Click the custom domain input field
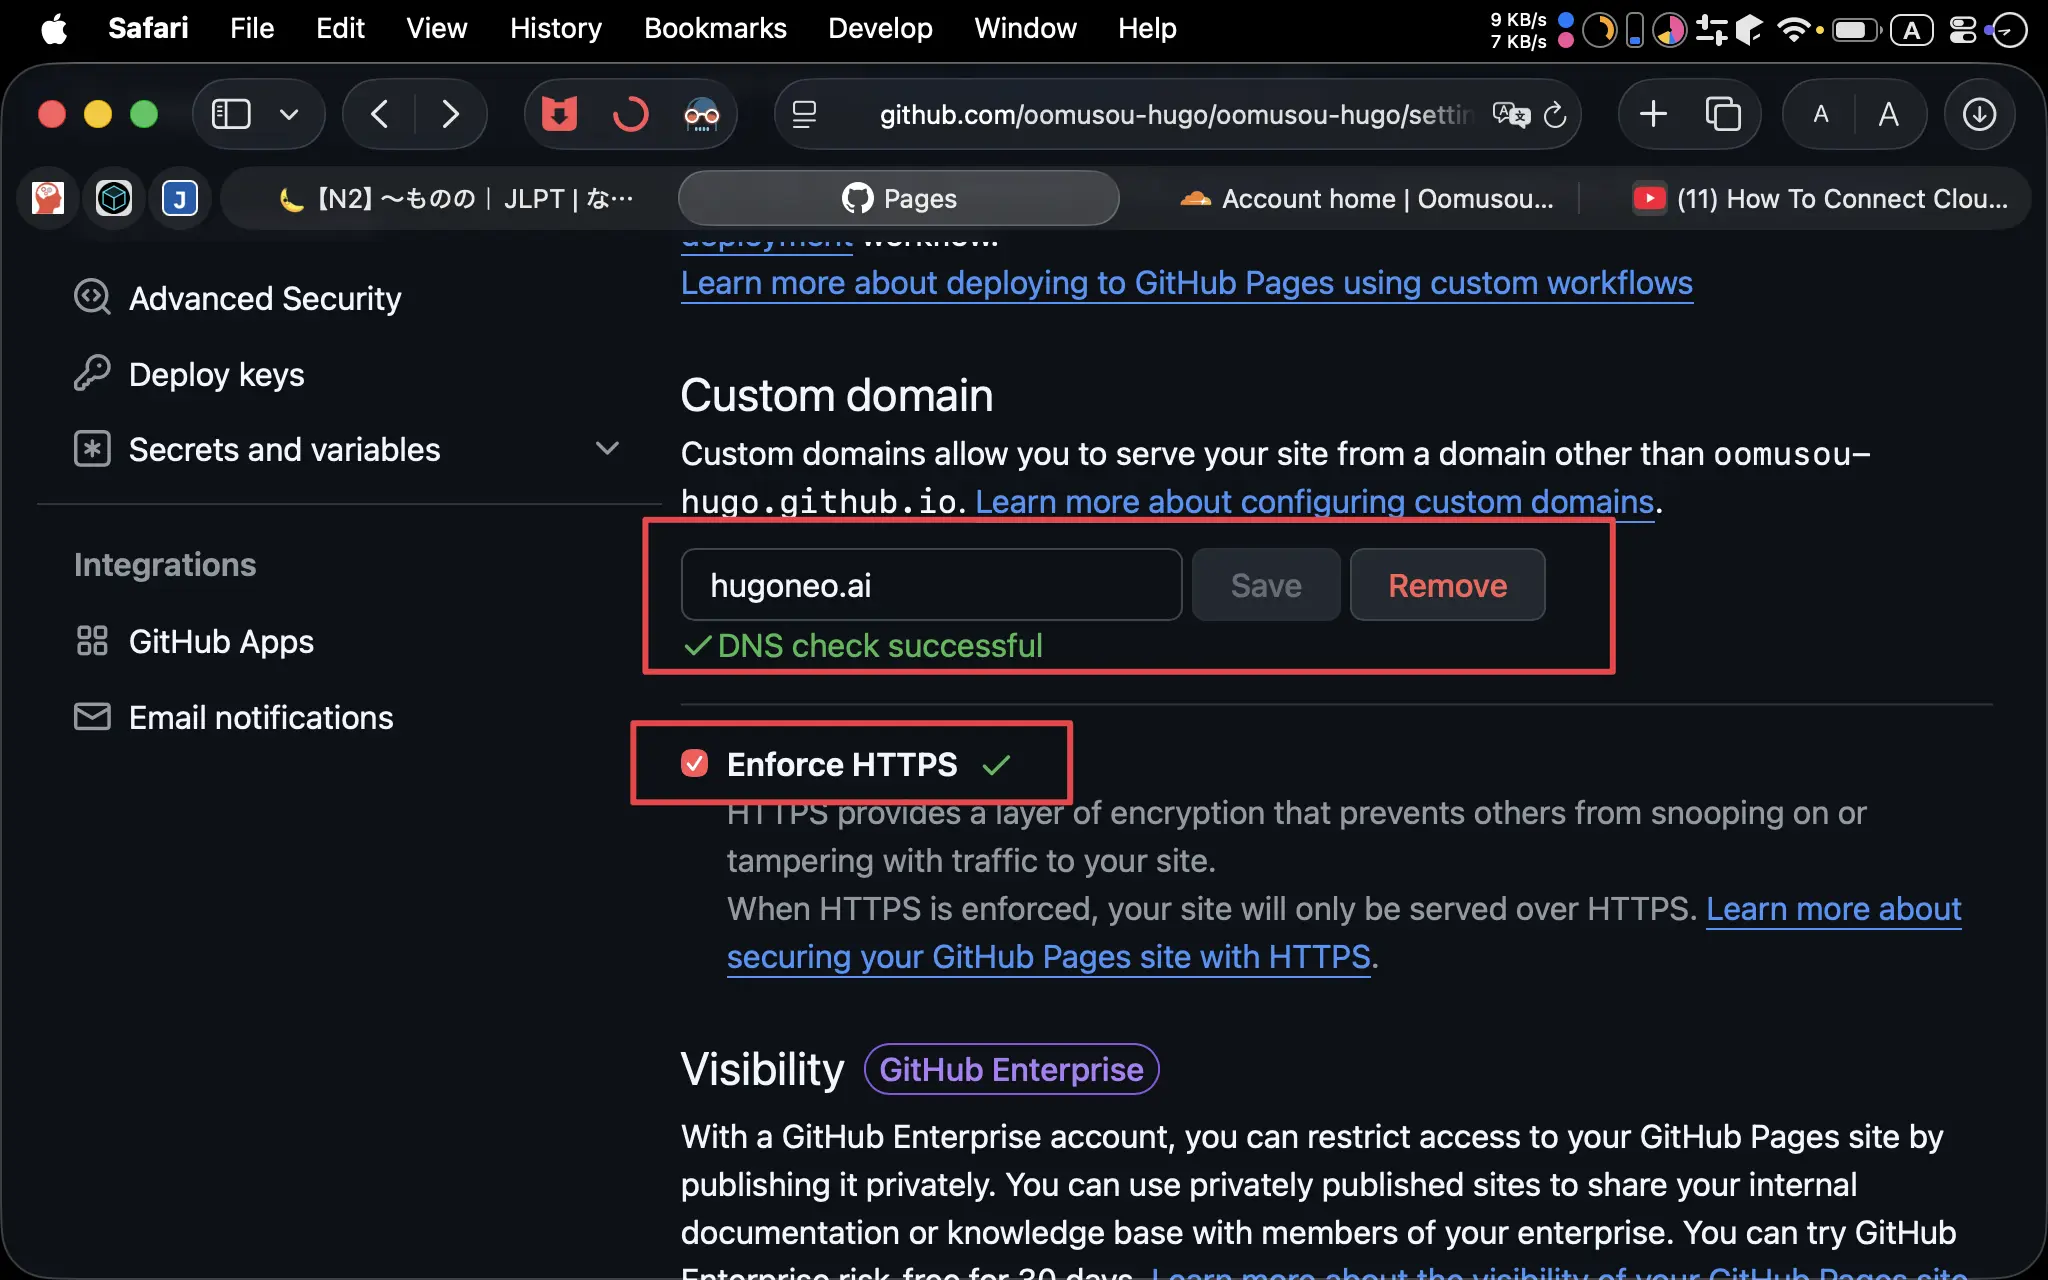2048x1280 pixels. click(931, 585)
